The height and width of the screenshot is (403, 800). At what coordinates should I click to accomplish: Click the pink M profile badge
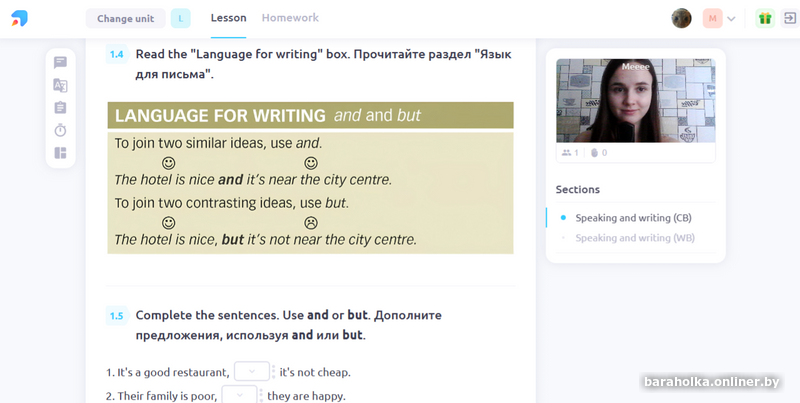(712, 18)
